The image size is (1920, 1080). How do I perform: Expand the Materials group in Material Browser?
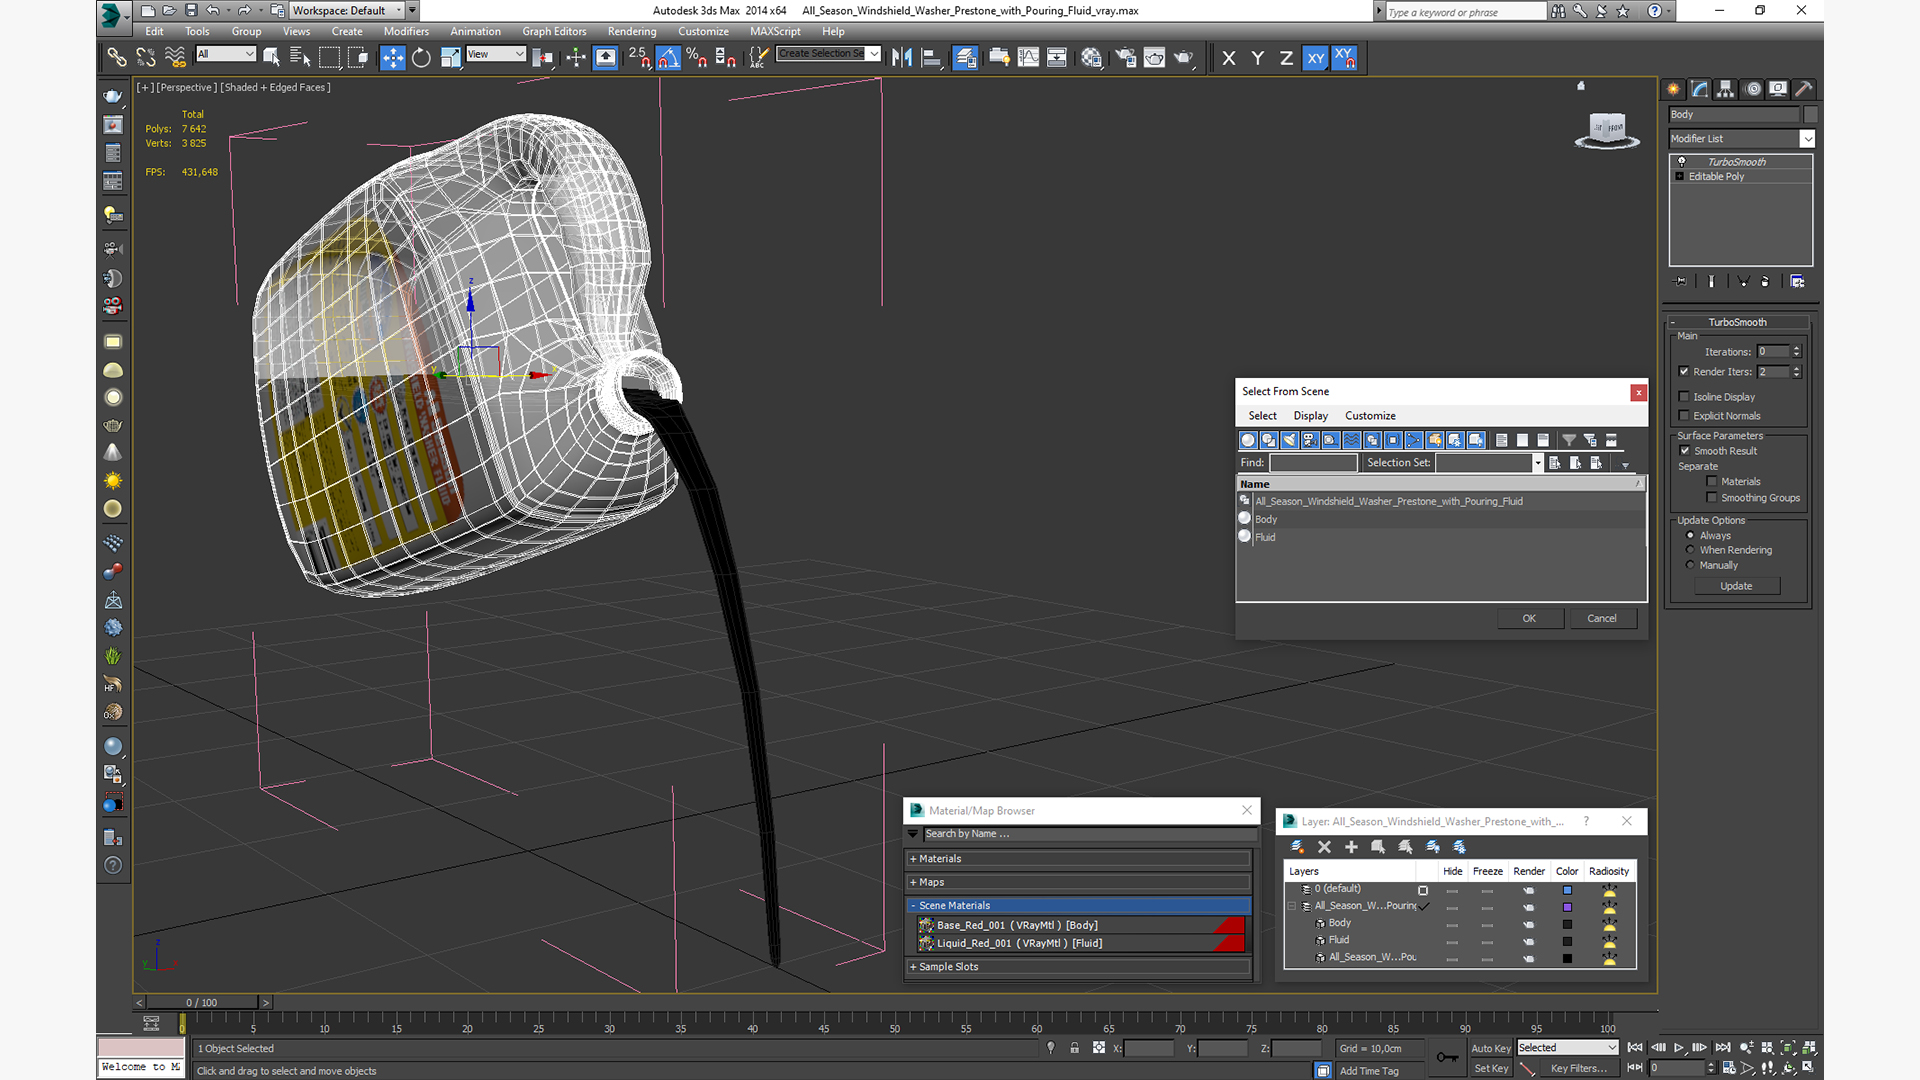(1079, 859)
